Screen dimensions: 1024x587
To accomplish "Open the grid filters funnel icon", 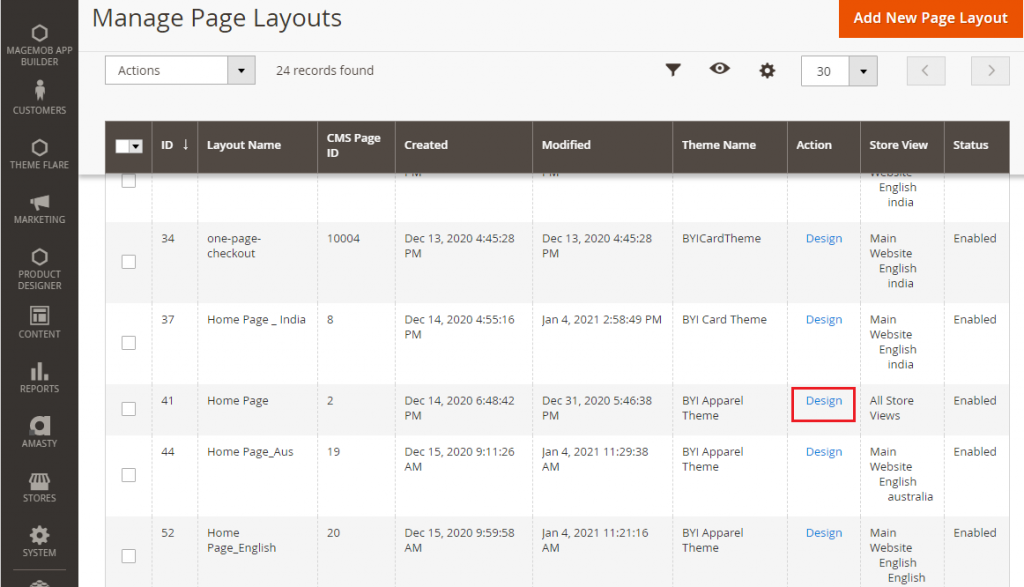I will point(673,71).
